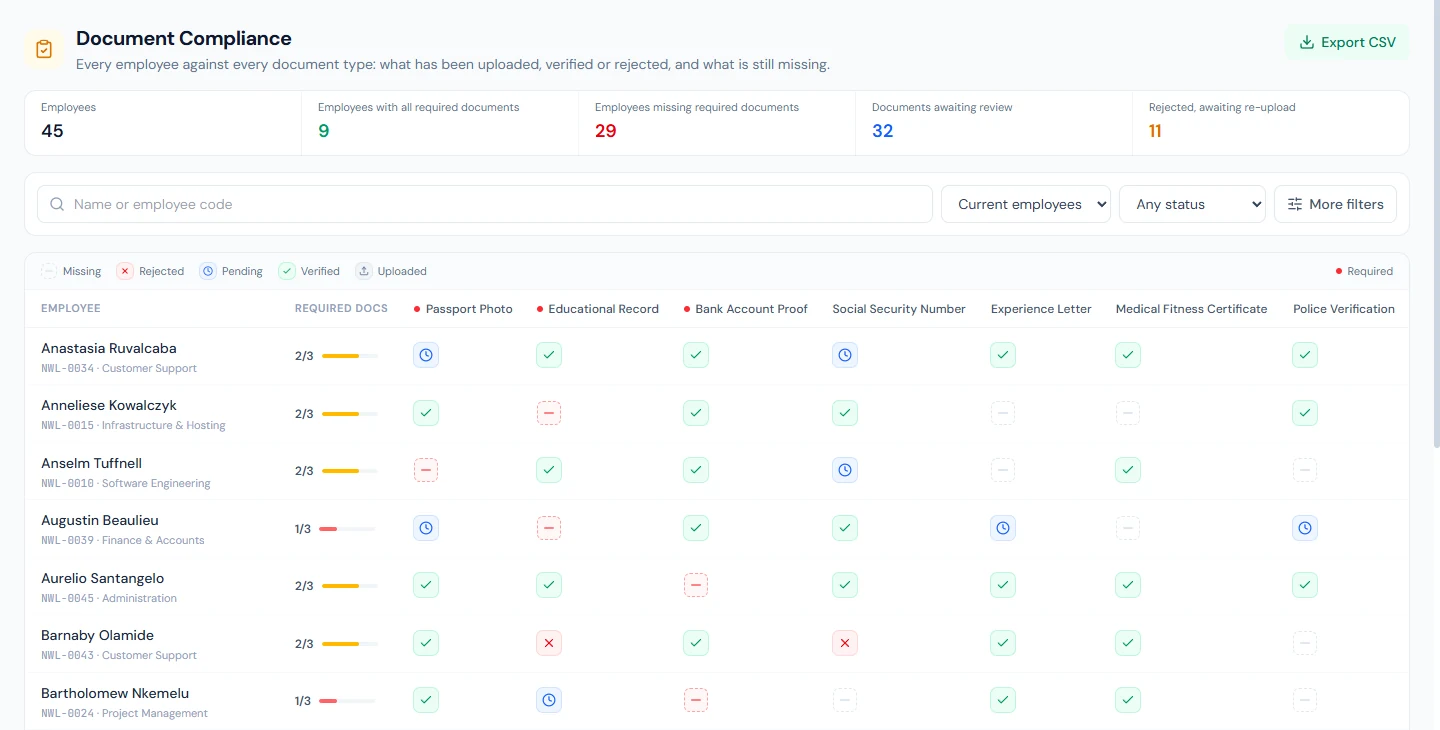1440x730 pixels.
Task: Click the Export CSV button
Action: click(1347, 42)
